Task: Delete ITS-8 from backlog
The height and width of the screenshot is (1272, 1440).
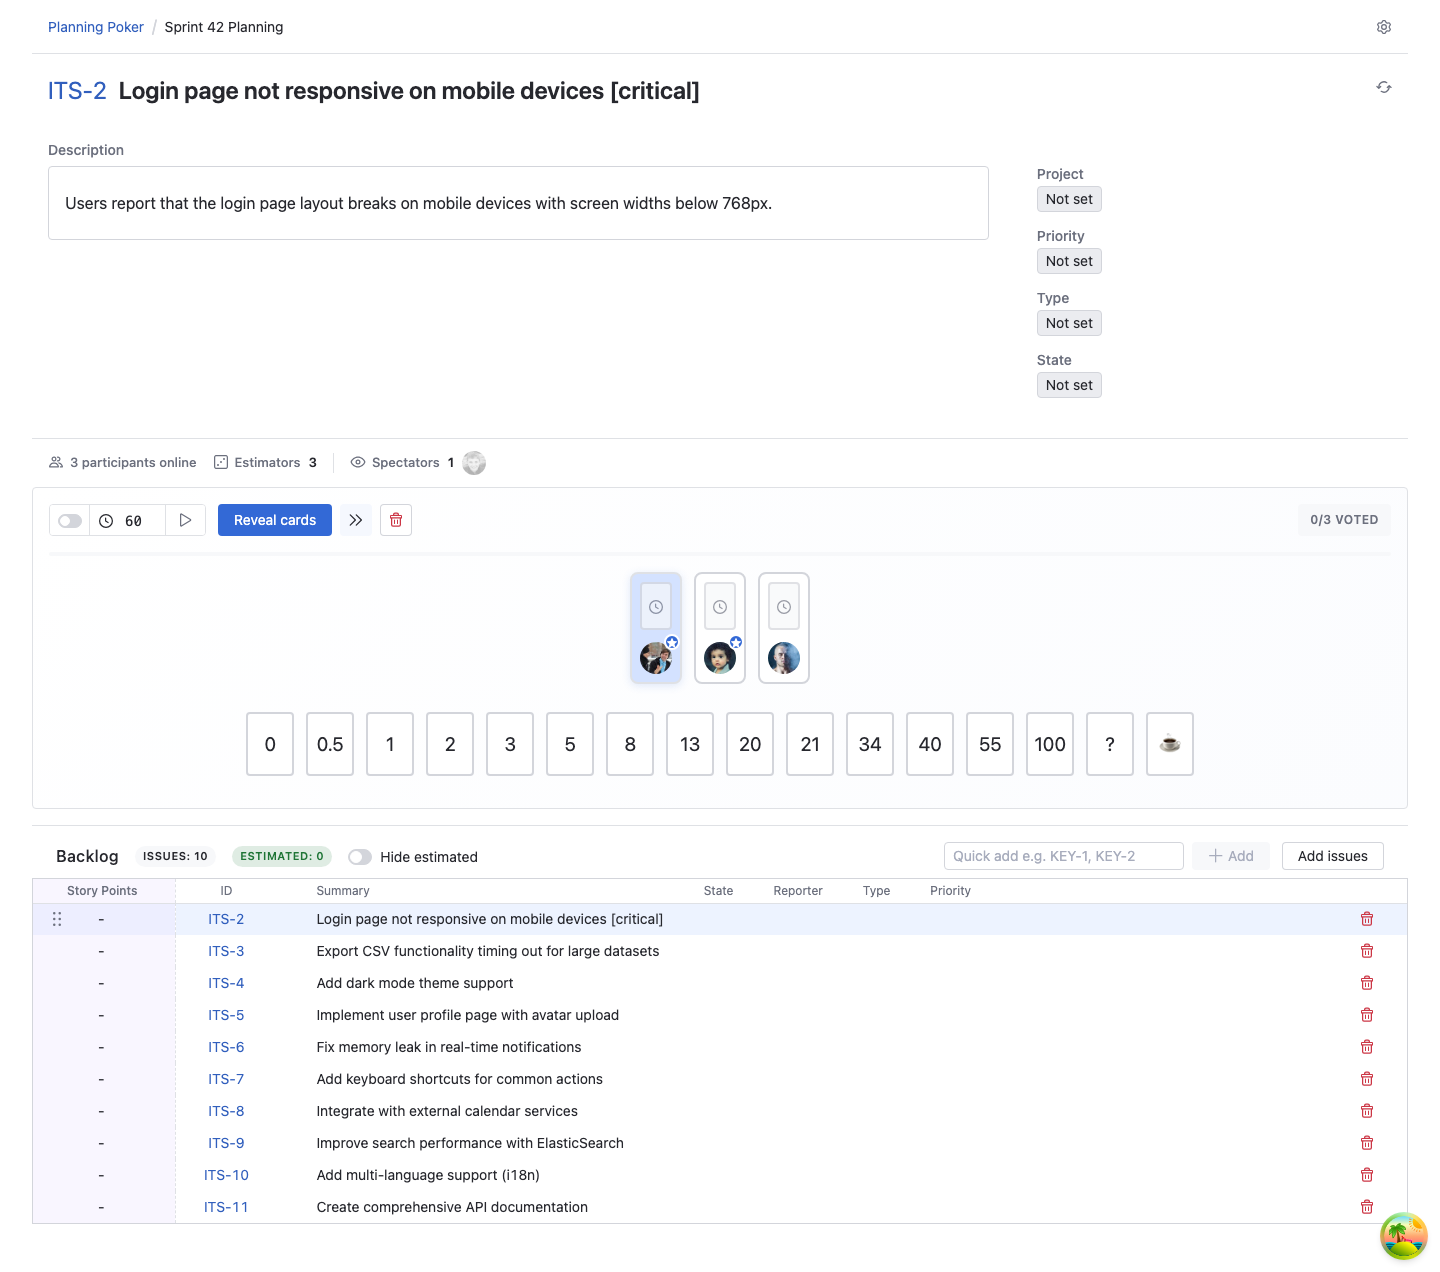Action: click(1367, 1111)
